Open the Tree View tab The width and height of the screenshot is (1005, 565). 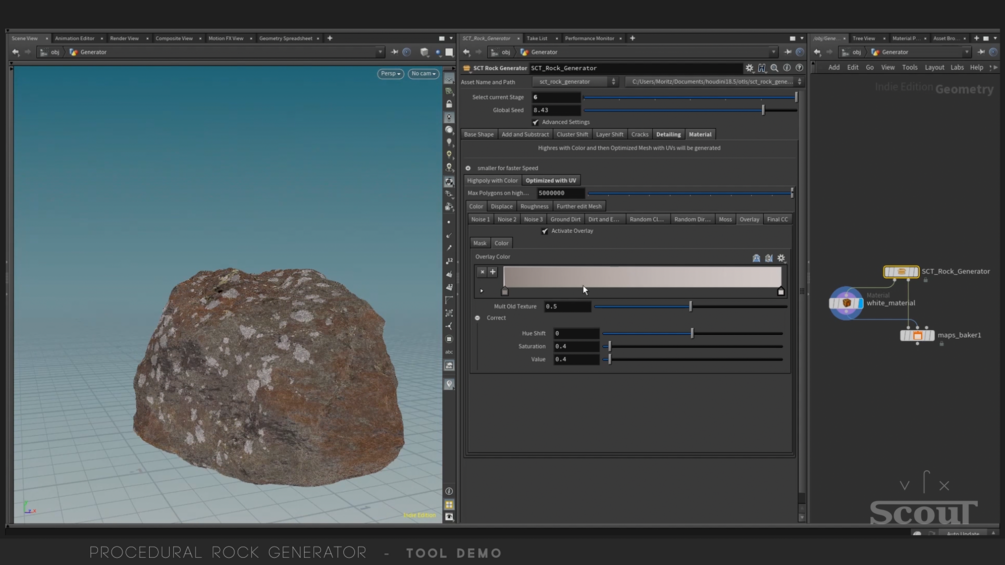click(x=864, y=38)
